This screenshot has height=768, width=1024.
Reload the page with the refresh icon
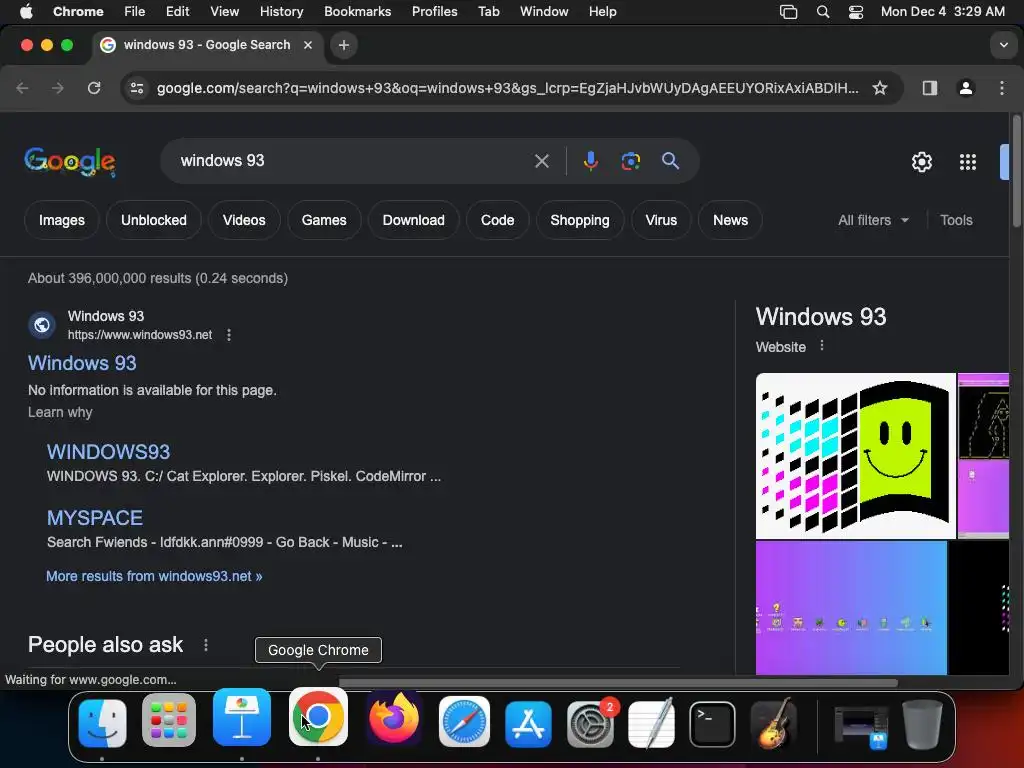tap(94, 88)
